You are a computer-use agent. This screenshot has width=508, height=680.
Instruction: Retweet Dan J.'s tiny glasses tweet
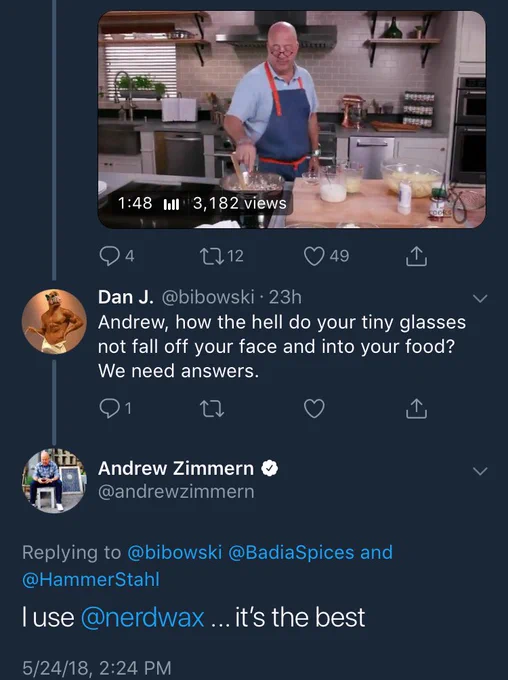coord(211,409)
